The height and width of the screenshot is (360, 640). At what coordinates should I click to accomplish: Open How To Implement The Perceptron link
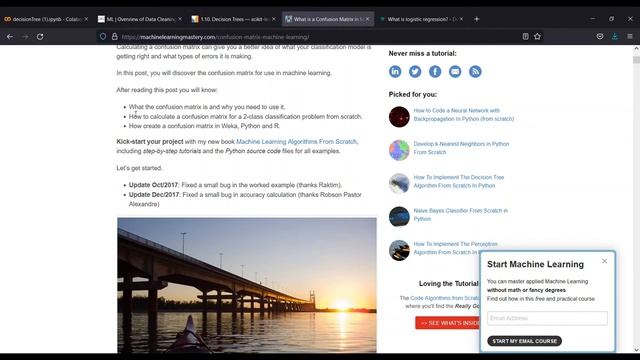coord(456,248)
